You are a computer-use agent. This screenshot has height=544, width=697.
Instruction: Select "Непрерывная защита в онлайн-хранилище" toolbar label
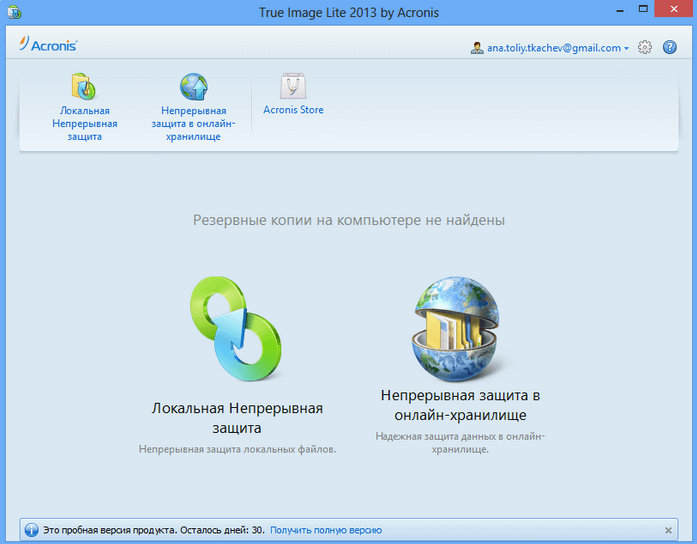[193, 123]
